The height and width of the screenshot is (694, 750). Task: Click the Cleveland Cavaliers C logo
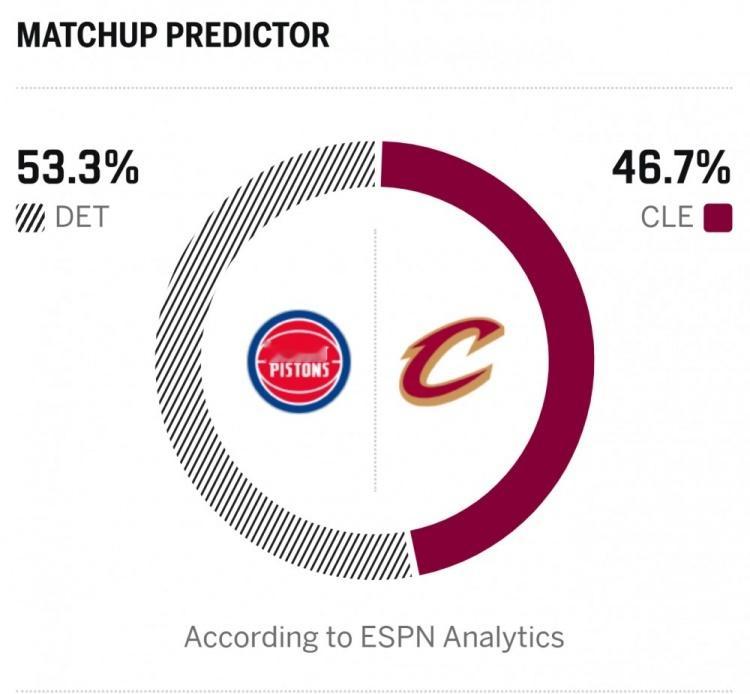(x=452, y=361)
